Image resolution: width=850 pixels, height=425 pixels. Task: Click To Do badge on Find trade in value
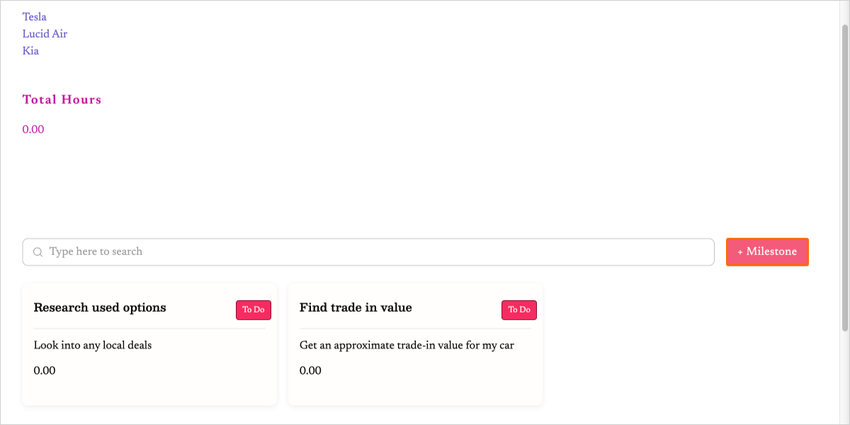(x=519, y=310)
